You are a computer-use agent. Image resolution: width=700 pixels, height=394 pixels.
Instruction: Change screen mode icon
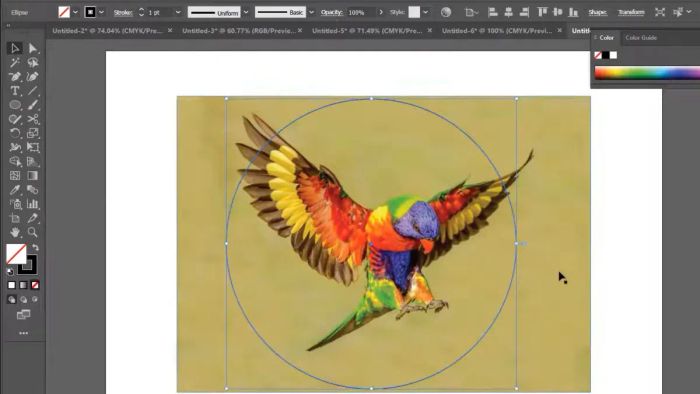click(x=23, y=315)
